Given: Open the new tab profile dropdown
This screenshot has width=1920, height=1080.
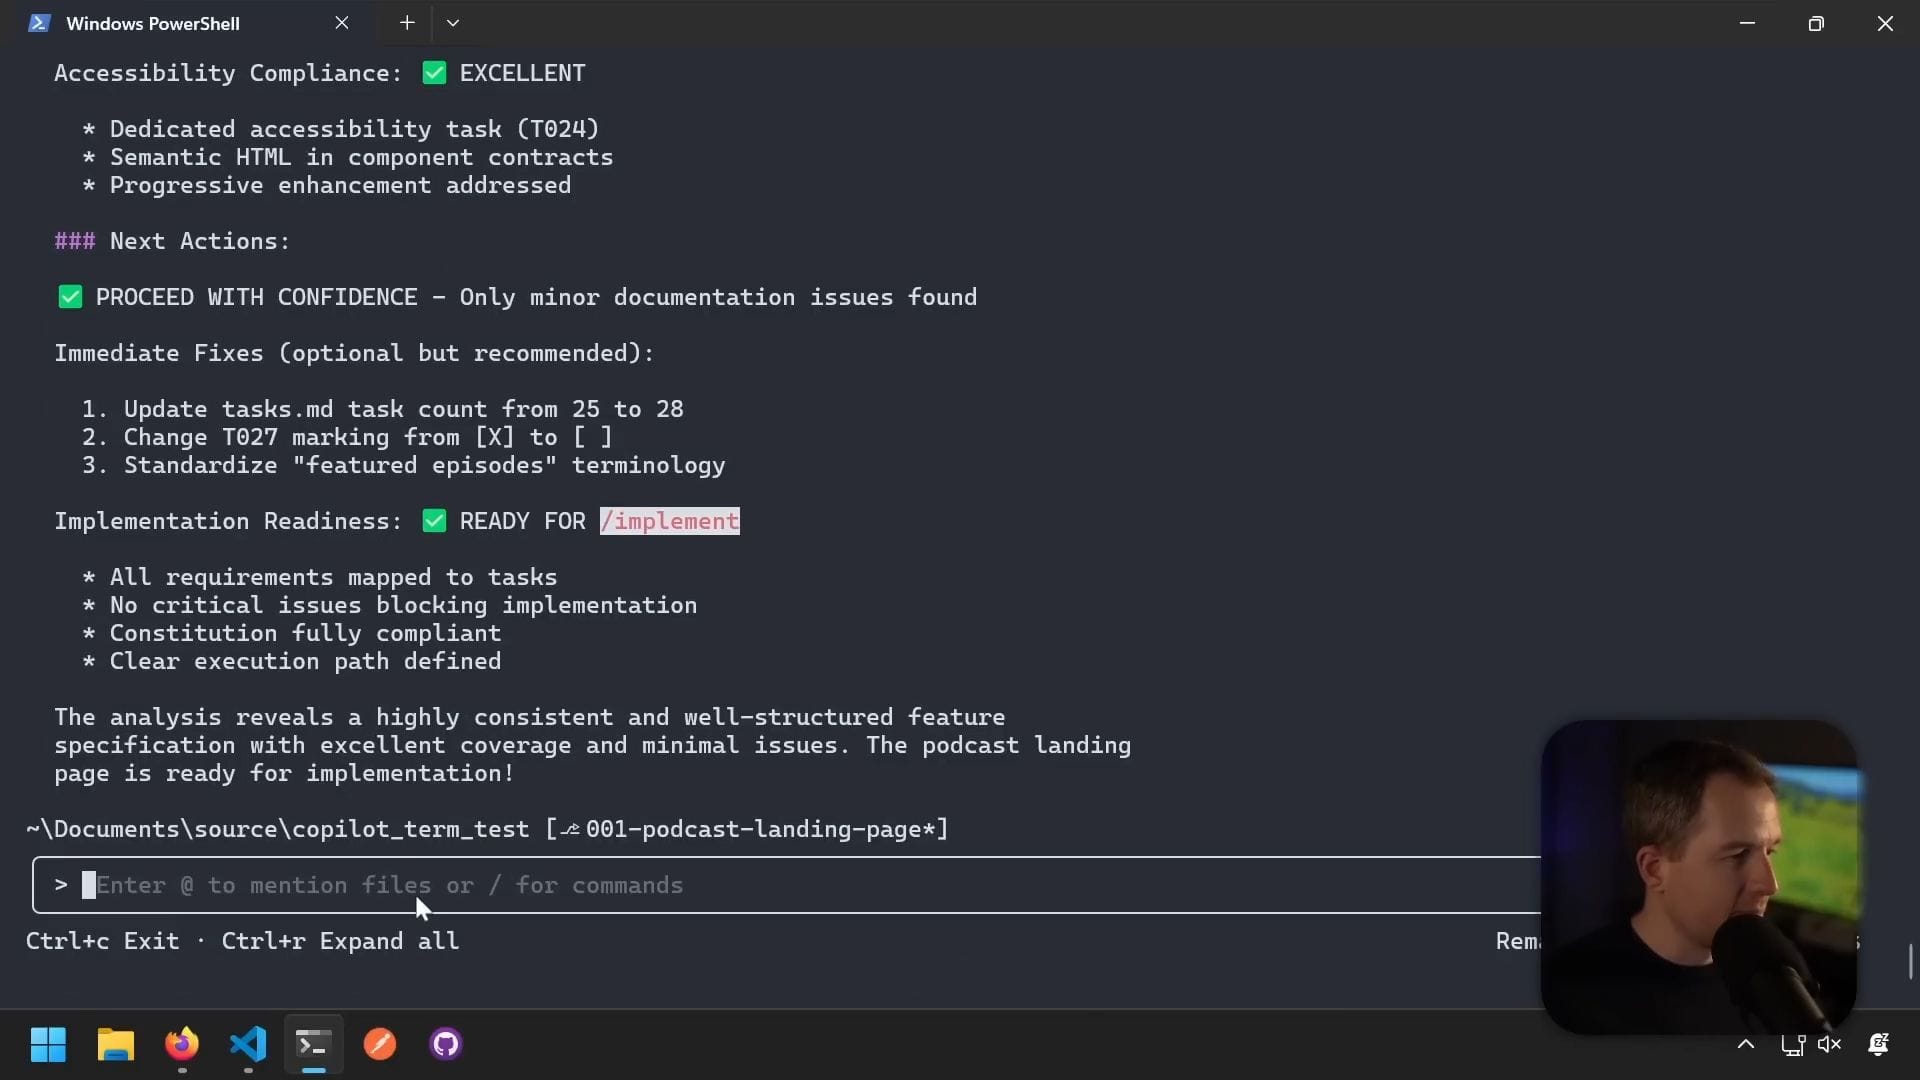Looking at the screenshot, I should [453, 23].
